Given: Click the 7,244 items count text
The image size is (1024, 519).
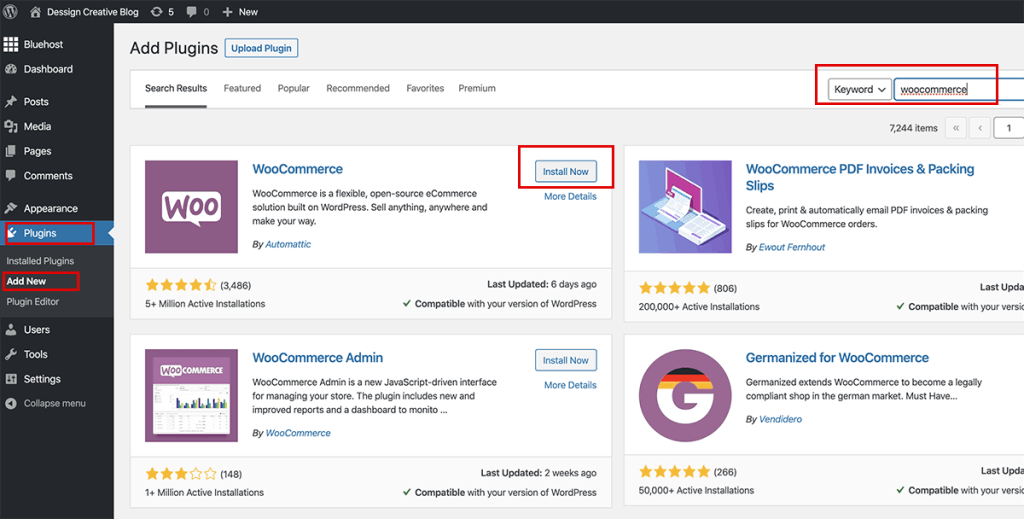Looking at the screenshot, I should coord(913,128).
